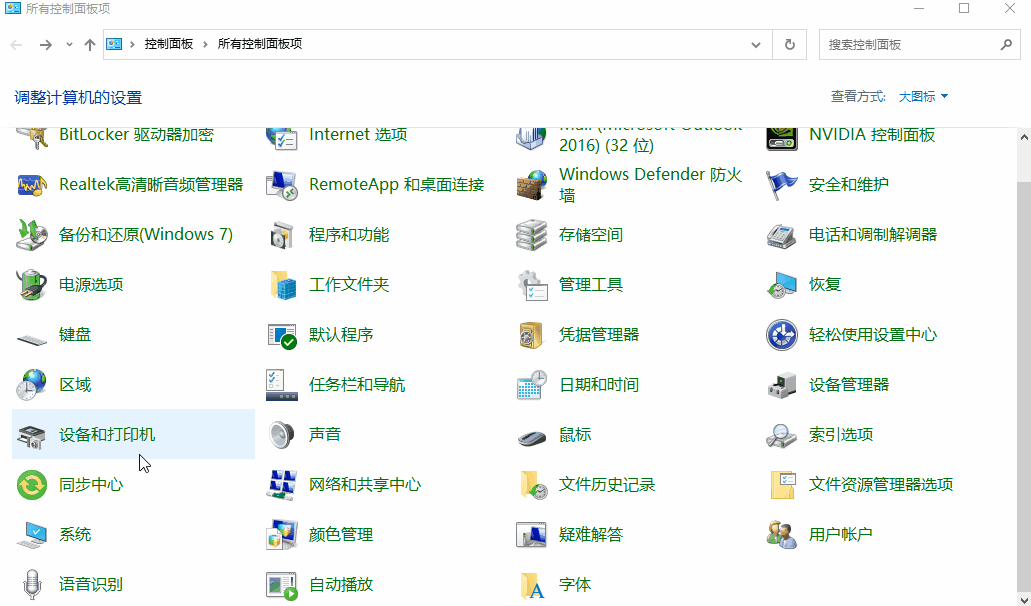1031x606 pixels.
Task: Click the 设备管理器 icon
Action: click(781, 385)
